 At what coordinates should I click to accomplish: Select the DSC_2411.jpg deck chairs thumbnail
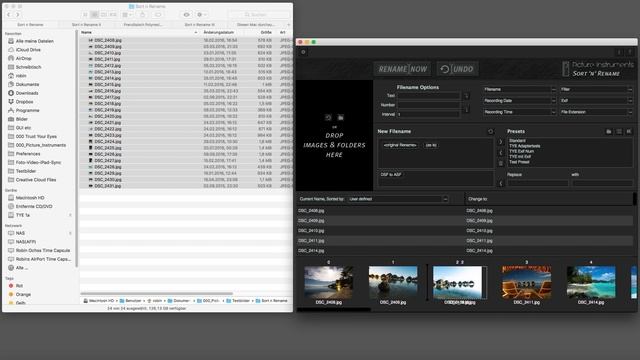[x=527, y=282]
